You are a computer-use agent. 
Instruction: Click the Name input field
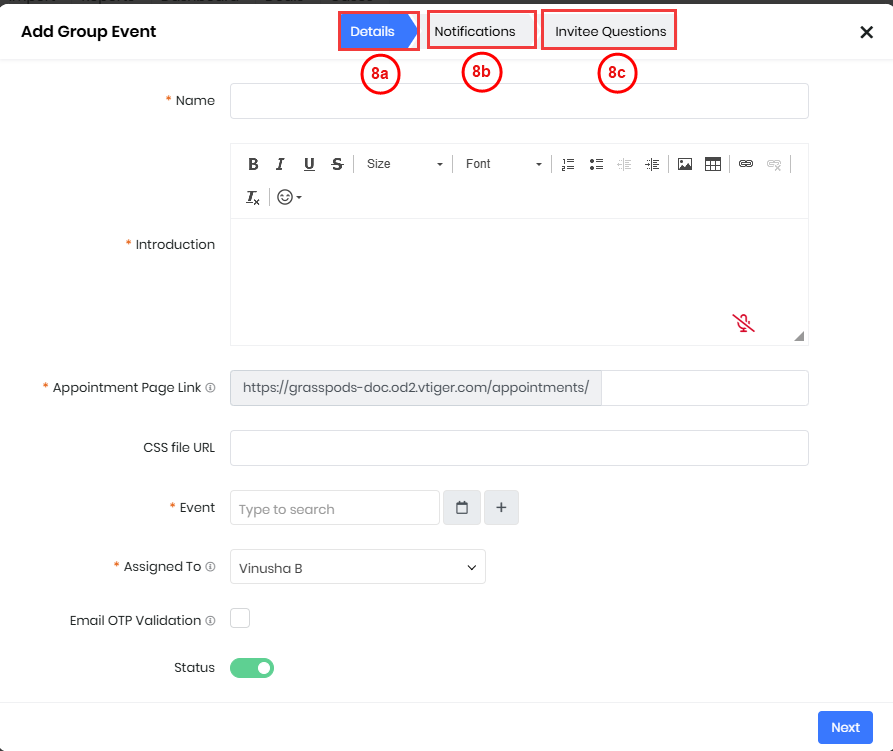(x=519, y=101)
